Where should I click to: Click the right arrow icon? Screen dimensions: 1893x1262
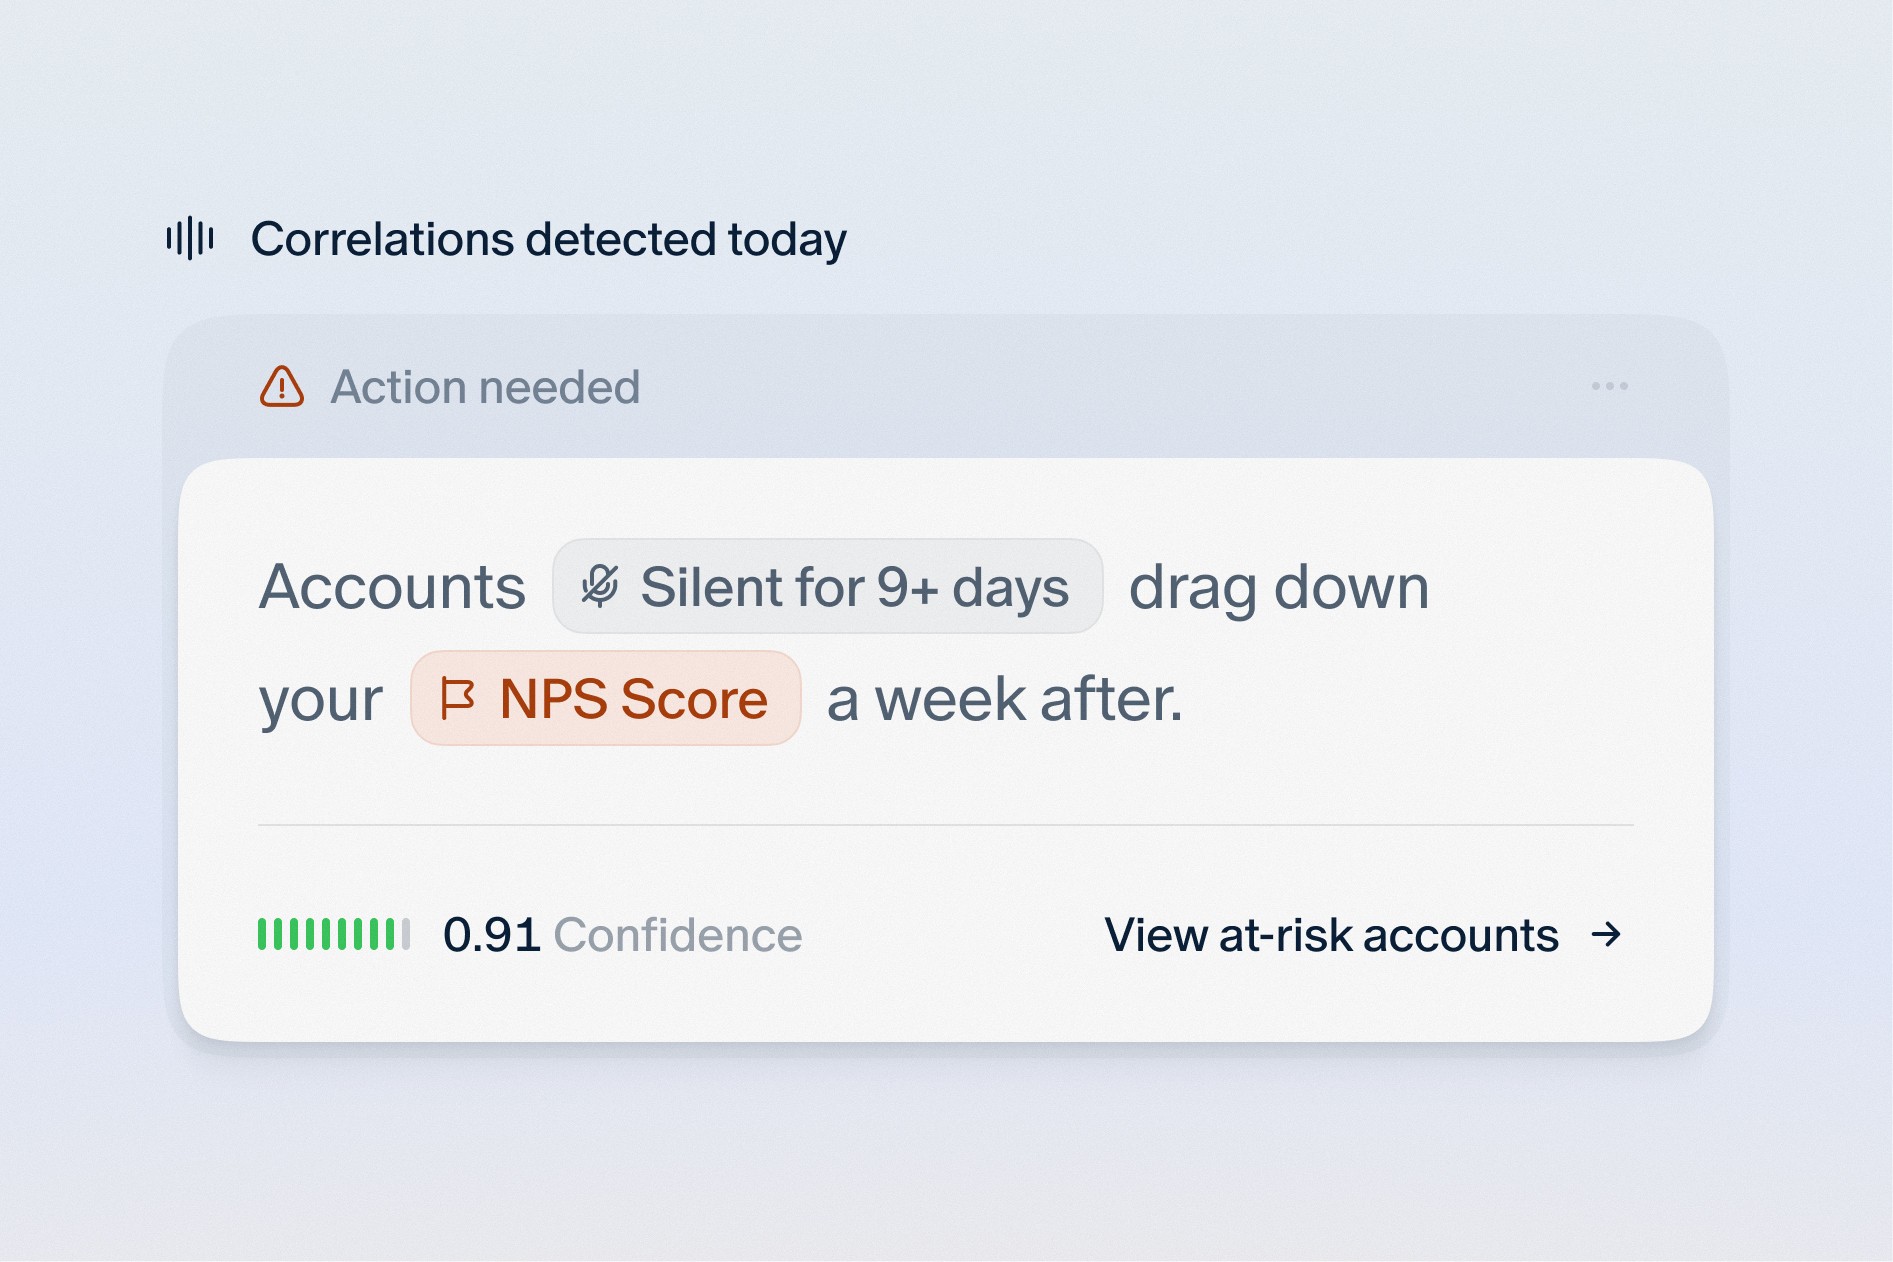[x=1606, y=935]
